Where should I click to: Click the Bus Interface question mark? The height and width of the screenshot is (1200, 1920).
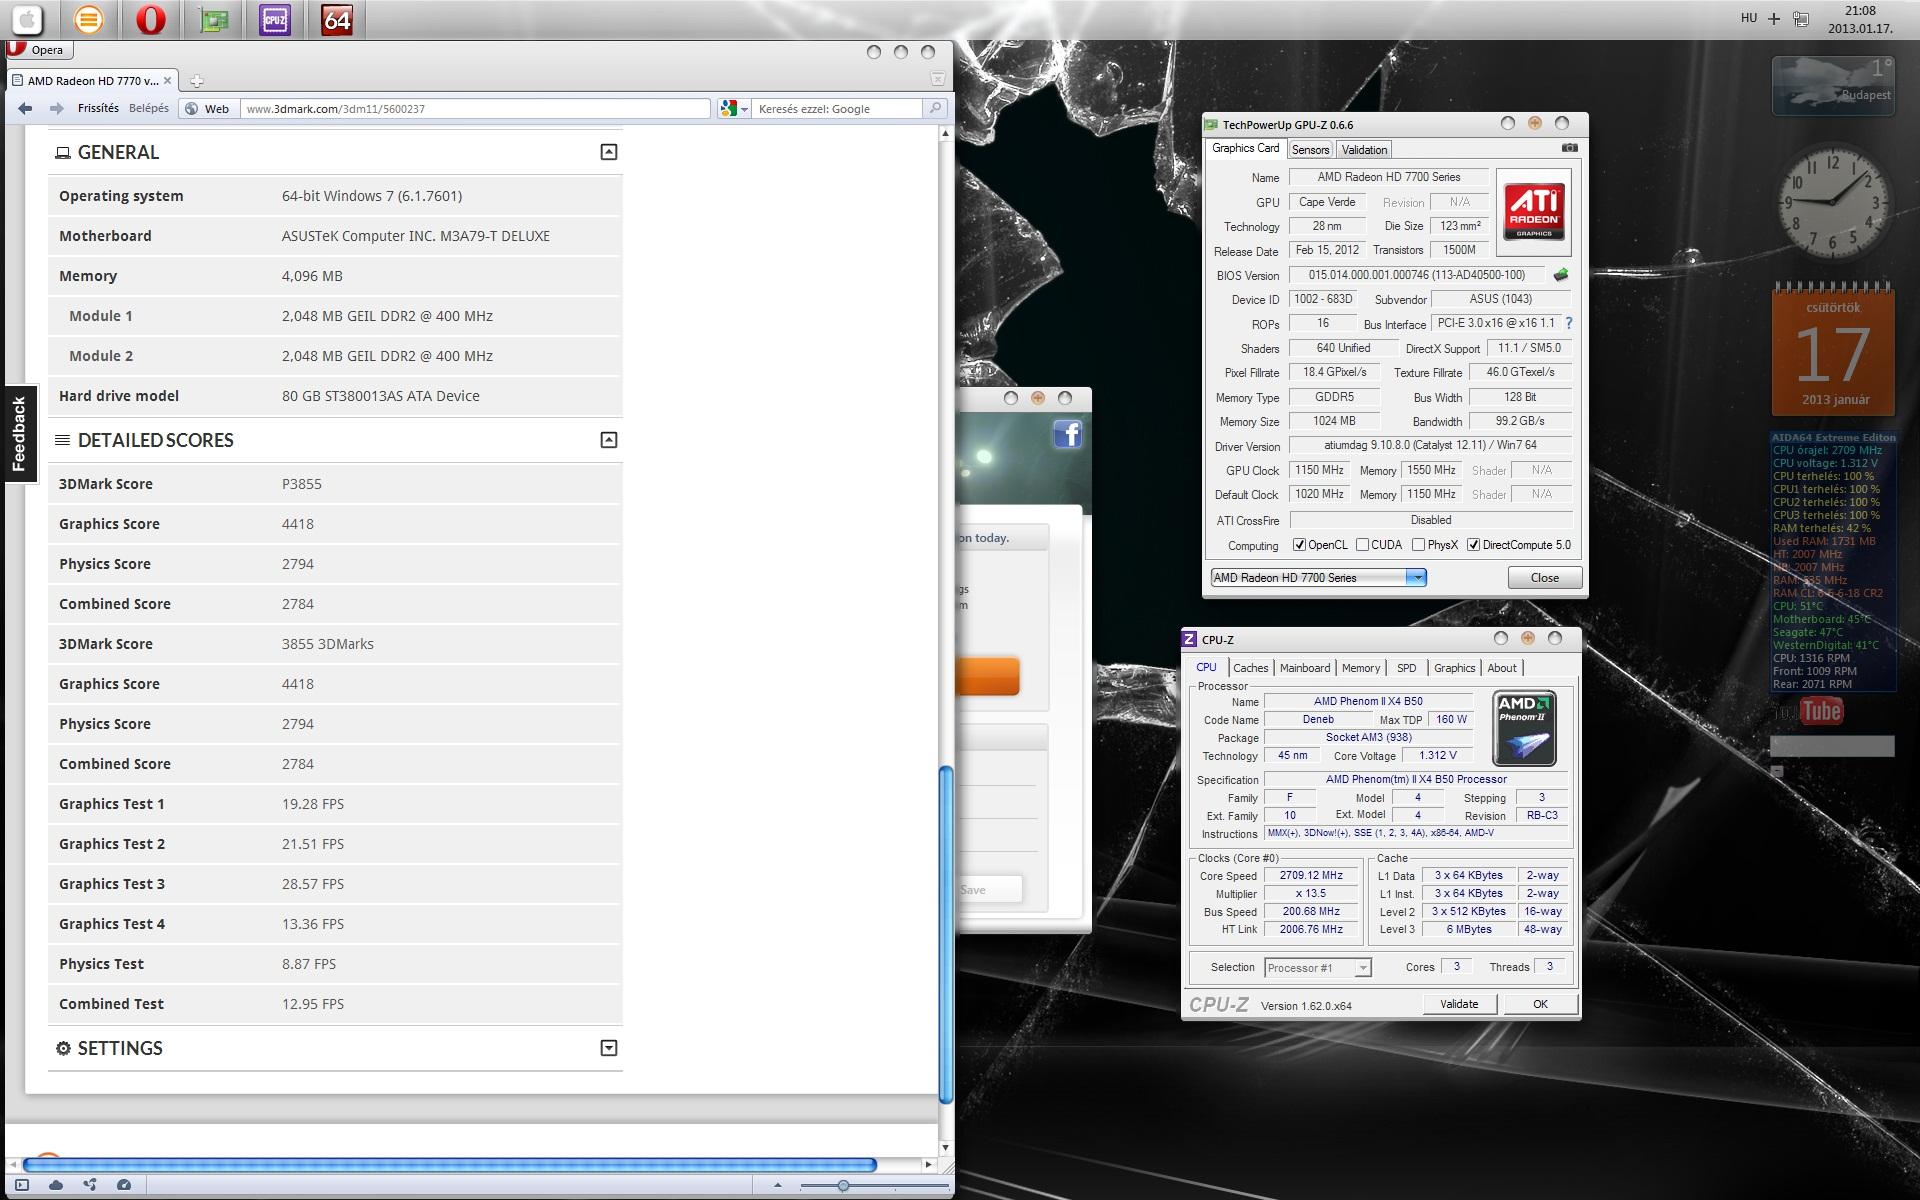(x=1569, y=323)
